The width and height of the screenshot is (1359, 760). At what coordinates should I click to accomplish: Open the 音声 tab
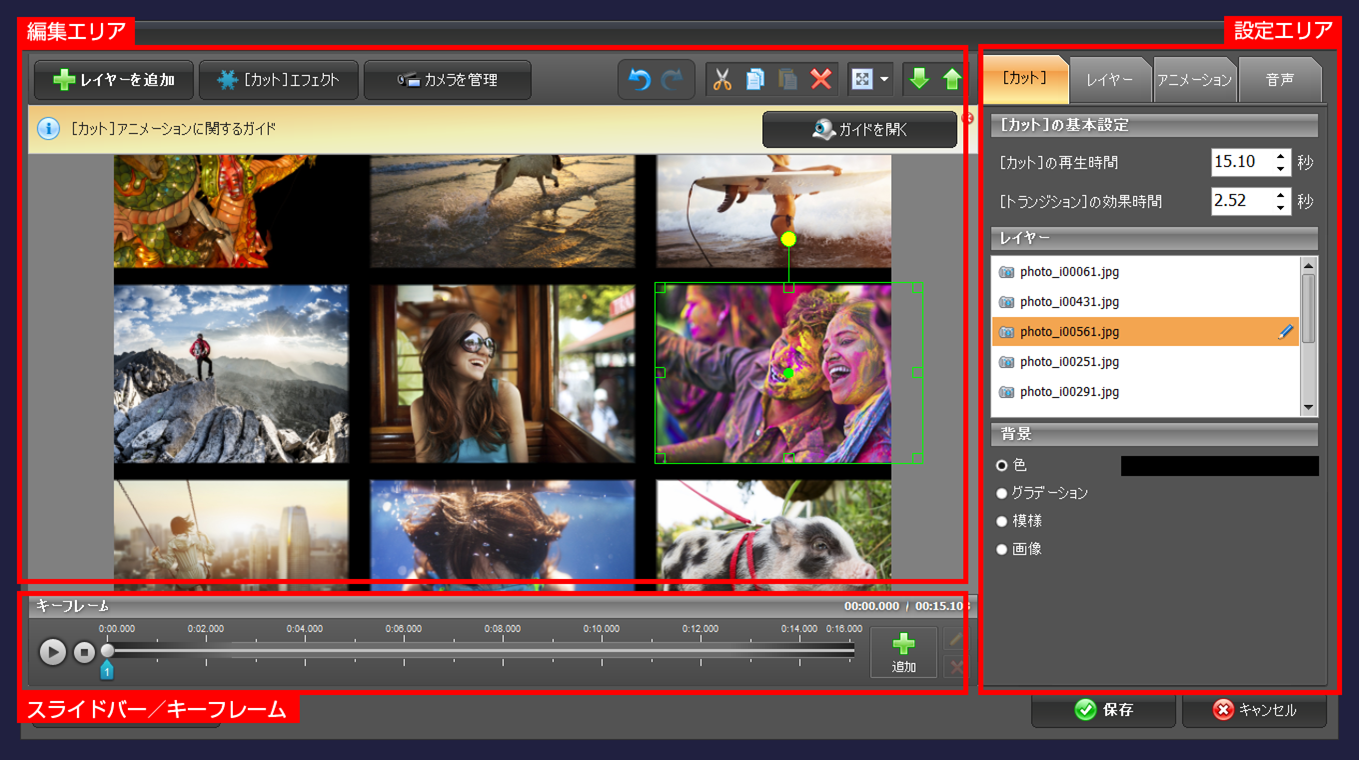pyautogui.click(x=1279, y=80)
